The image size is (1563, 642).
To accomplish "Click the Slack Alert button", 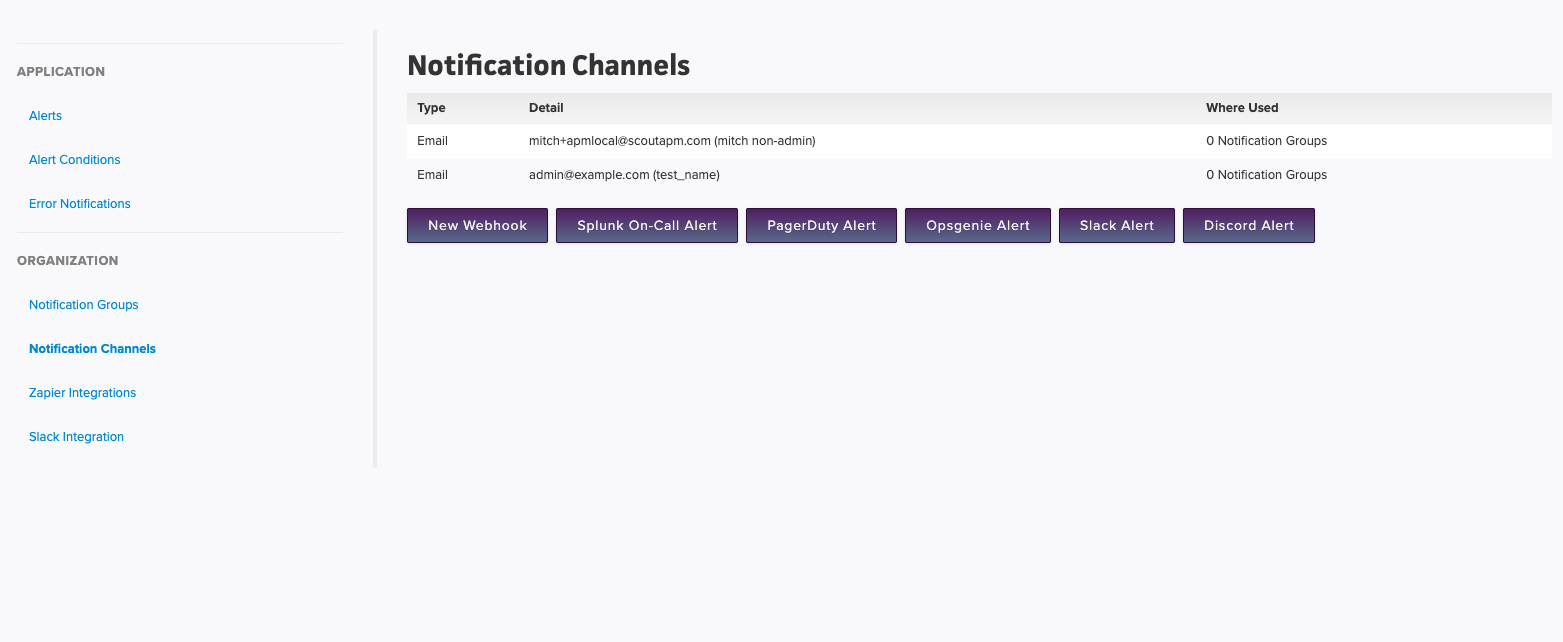I will 1117,225.
